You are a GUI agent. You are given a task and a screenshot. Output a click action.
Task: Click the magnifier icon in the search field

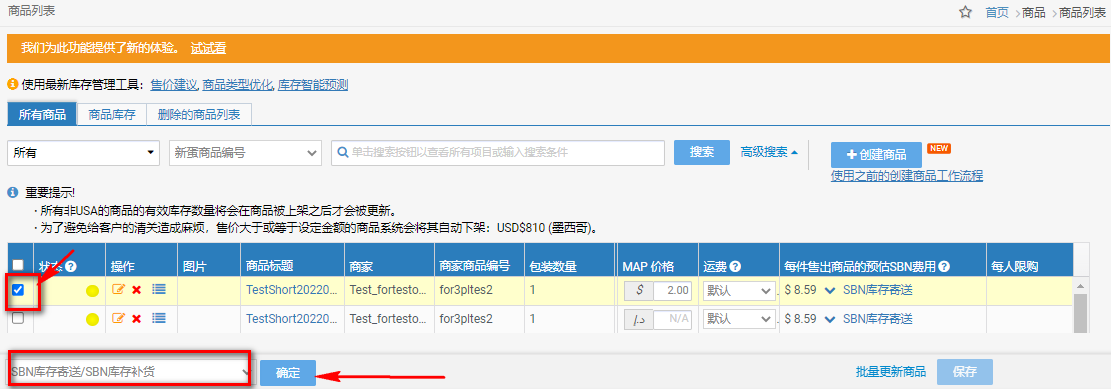coord(343,152)
